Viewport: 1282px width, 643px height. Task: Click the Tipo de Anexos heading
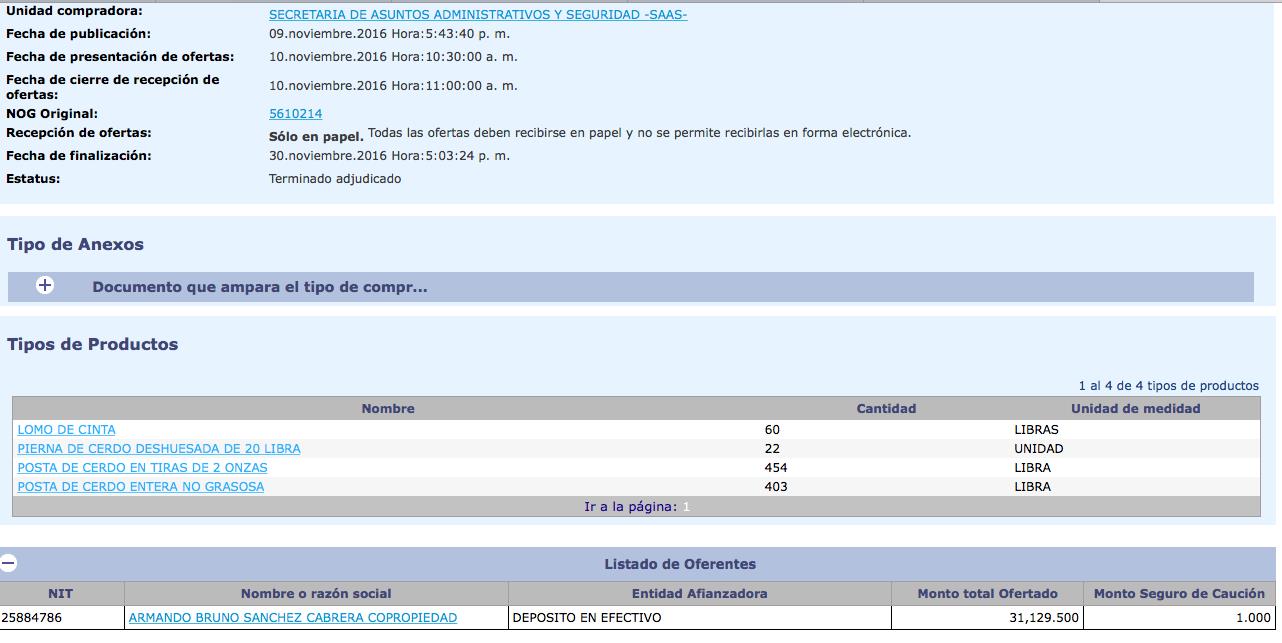pos(75,244)
